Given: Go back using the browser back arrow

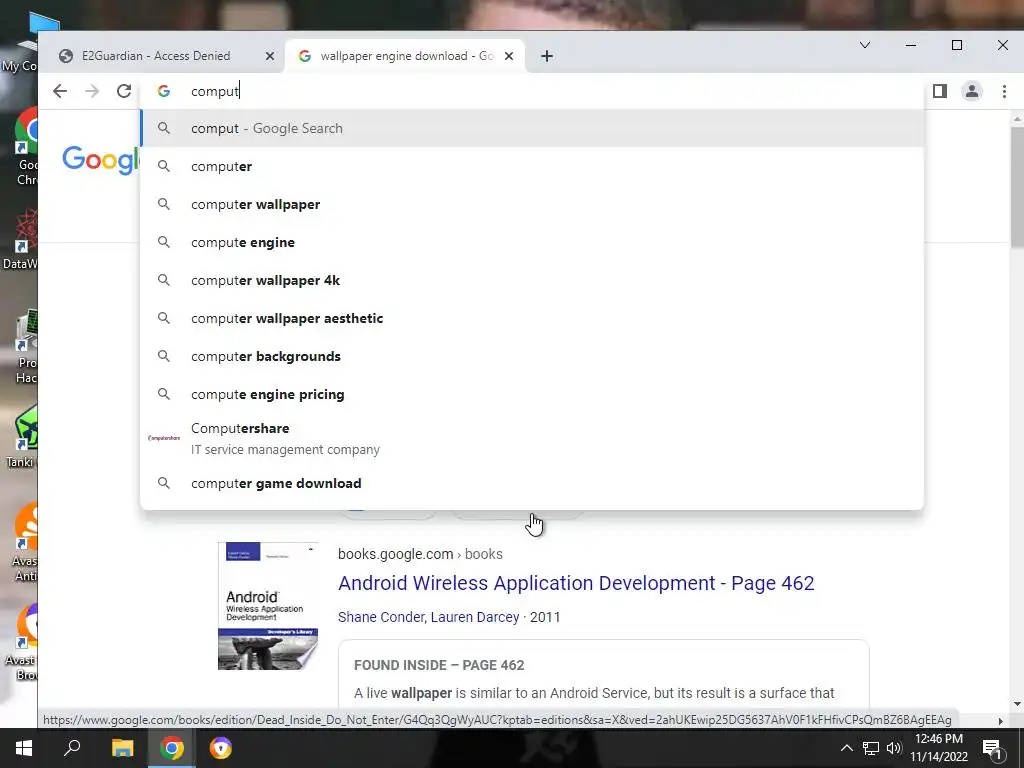Looking at the screenshot, I should (x=60, y=91).
